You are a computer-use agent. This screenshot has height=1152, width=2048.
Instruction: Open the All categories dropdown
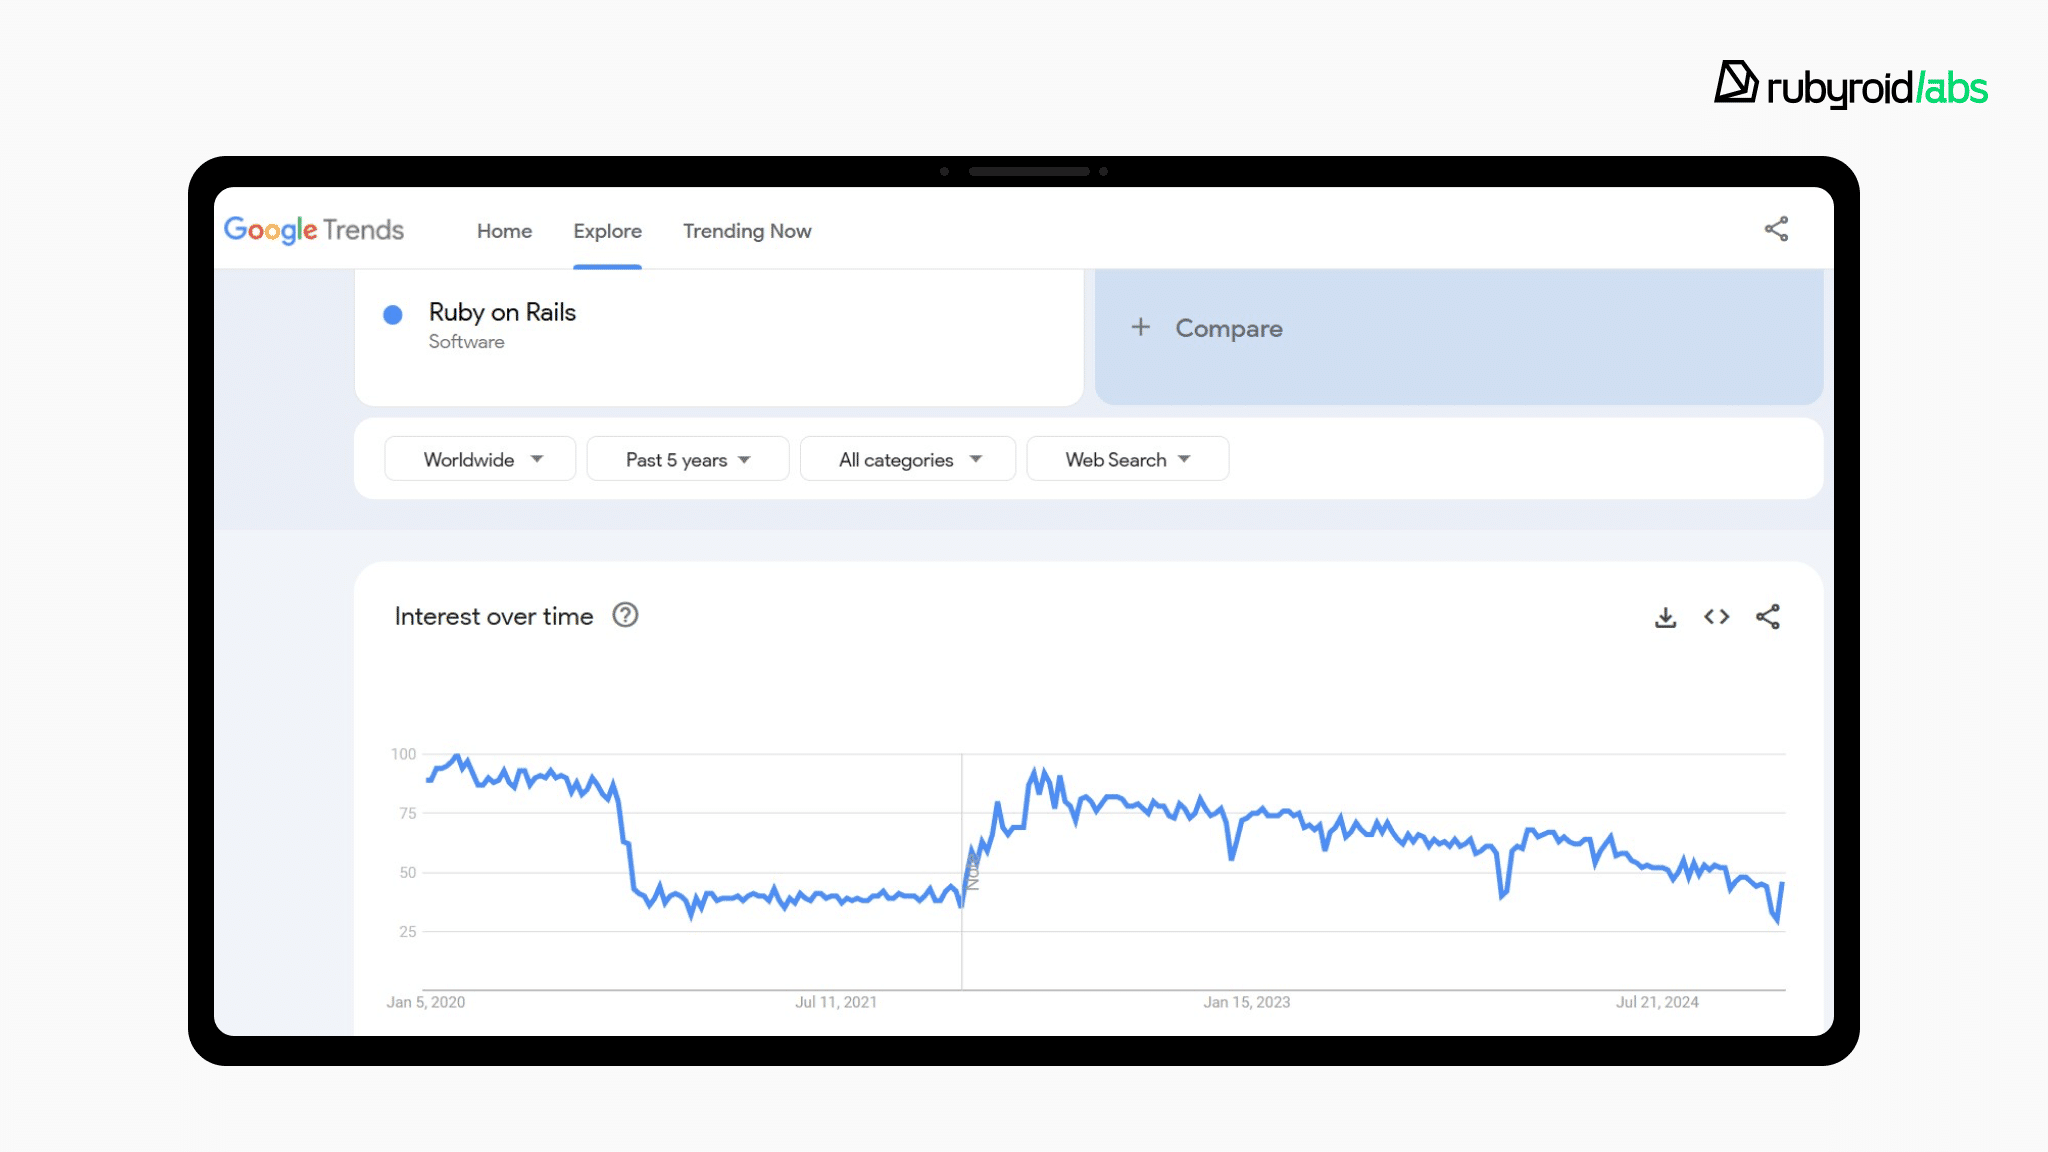pyautogui.click(x=907, y=459)
